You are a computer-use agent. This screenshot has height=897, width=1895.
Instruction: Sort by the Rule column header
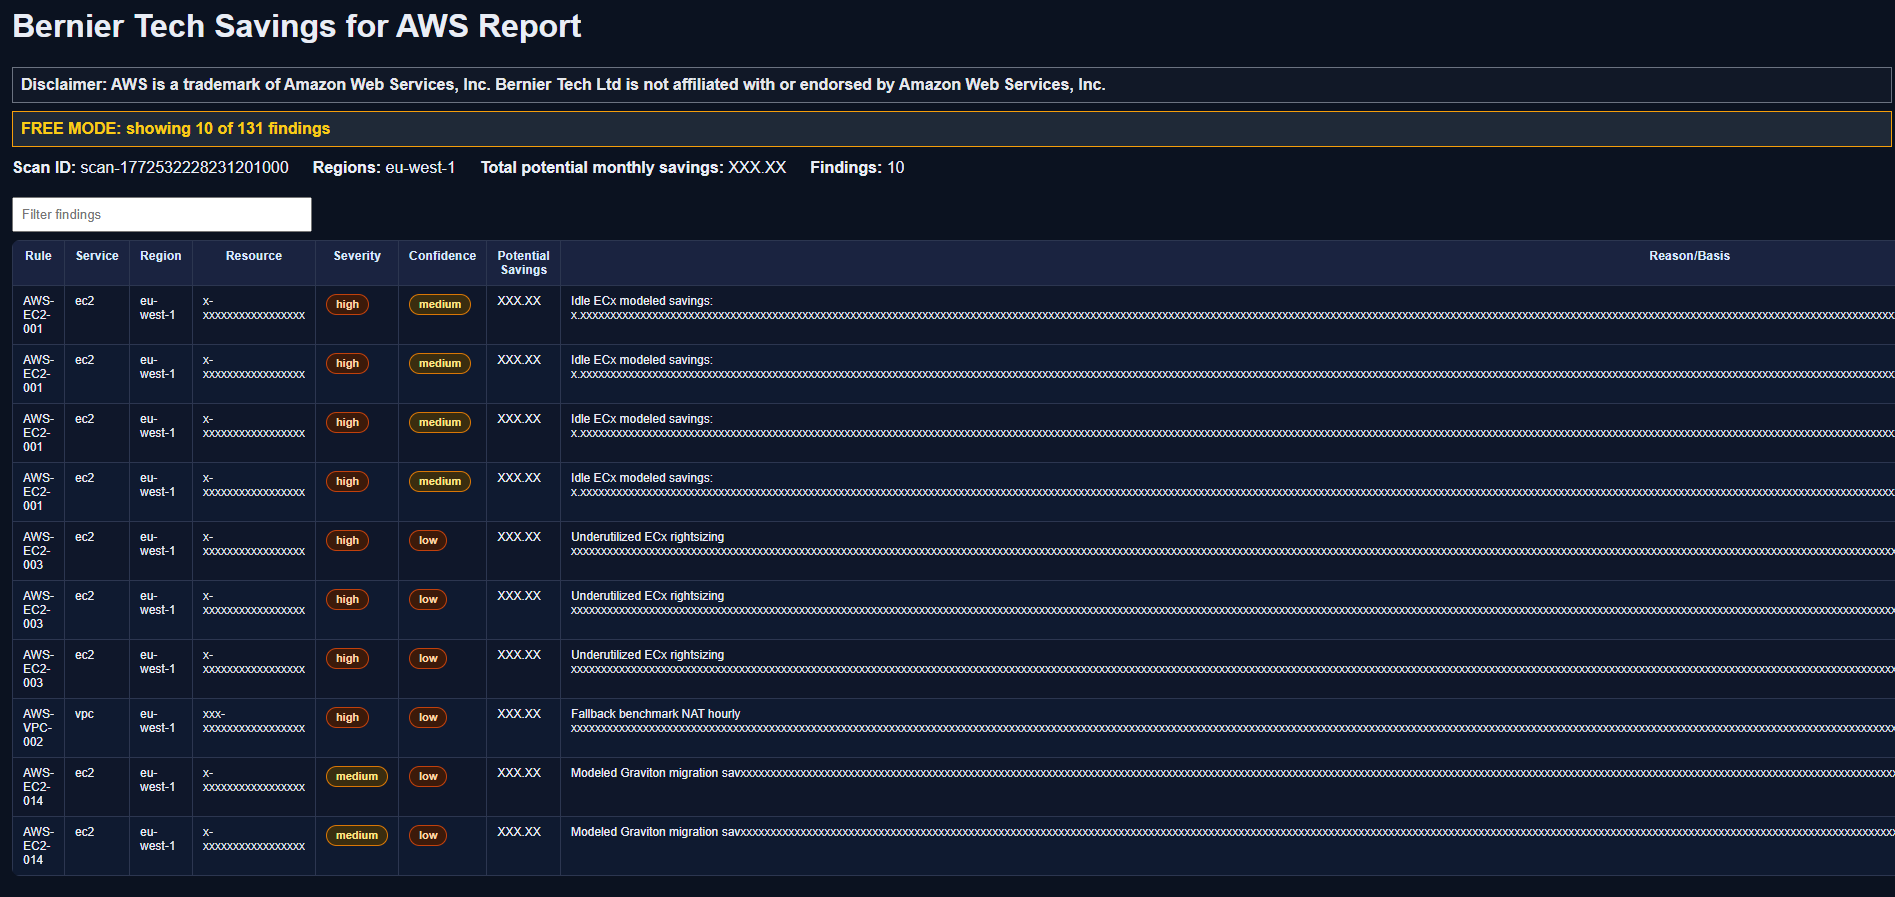(39, 256)
